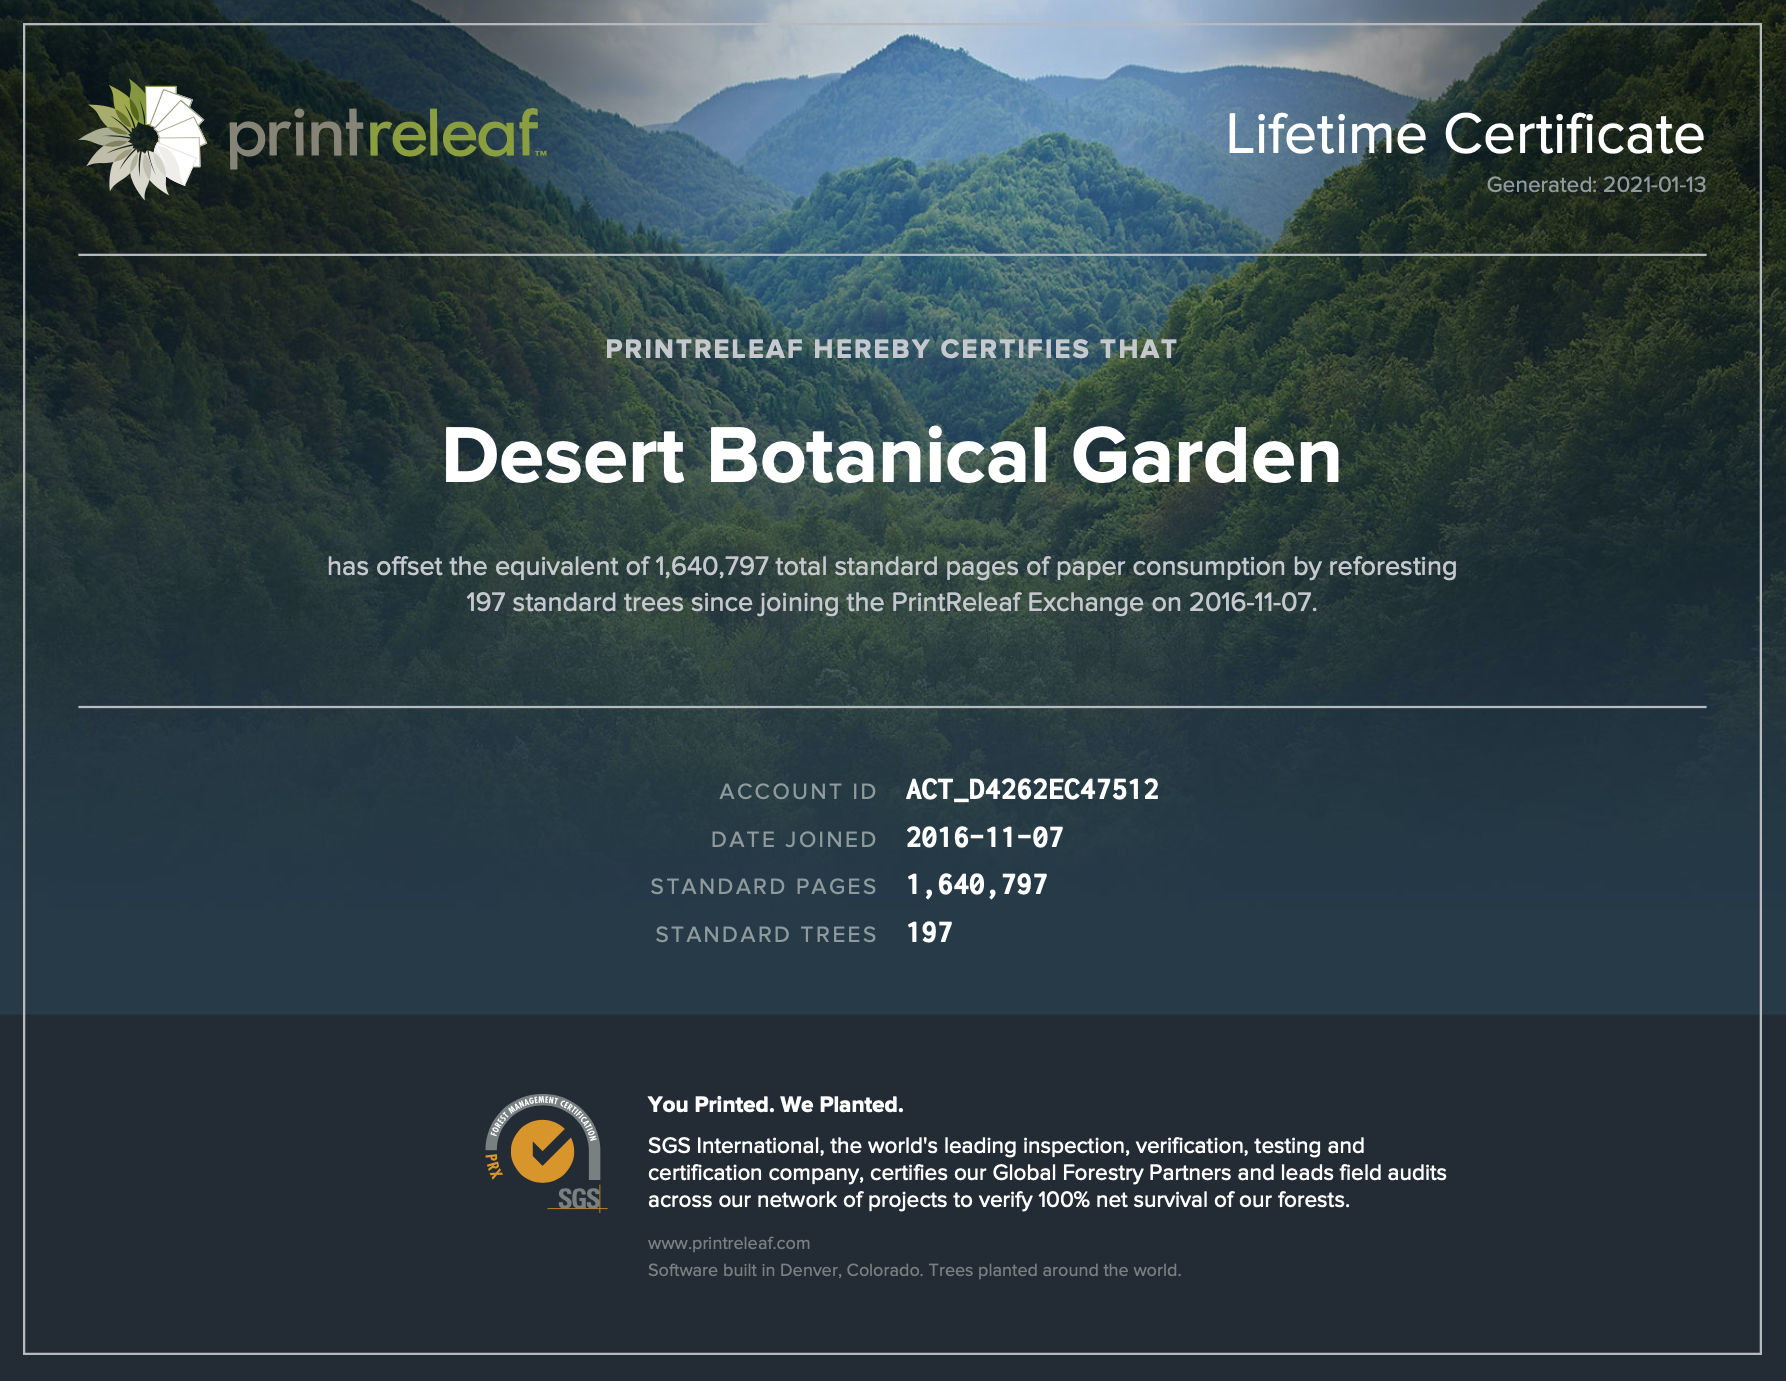Click the offset summary sentence about paper consumption
Screen dimensions: 1786x1381
click(x=891, y=584)
